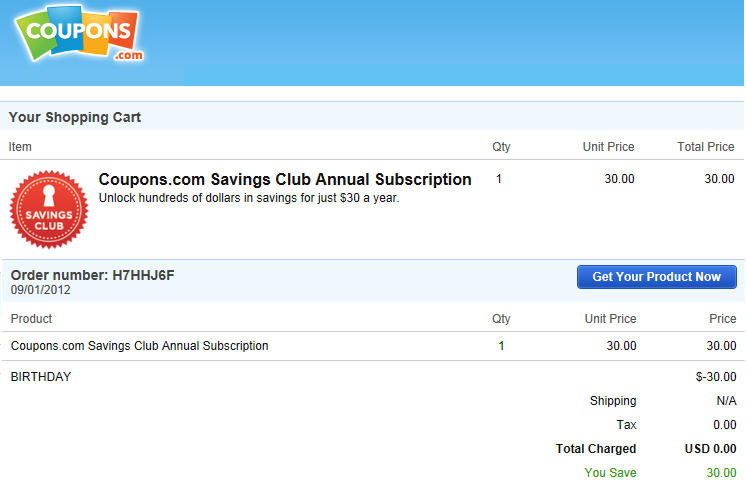Image resolution: width=746 pixels, height=484 pixels.
Task: Select the Total Charged label
Action: [596, 449]
